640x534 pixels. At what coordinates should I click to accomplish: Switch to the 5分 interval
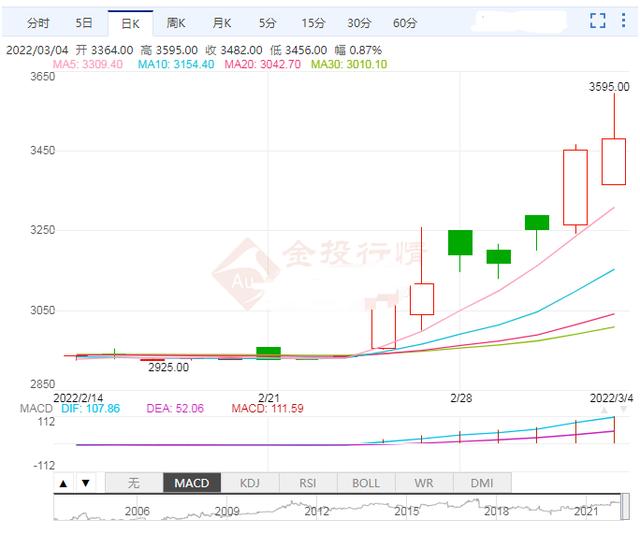(x=267, y=22)
